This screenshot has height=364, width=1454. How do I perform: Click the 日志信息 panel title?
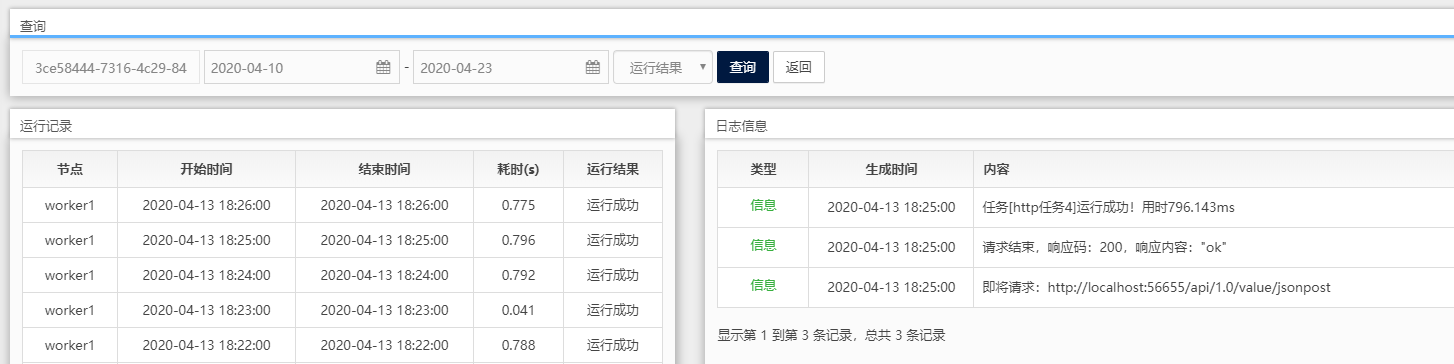[741, 126]
